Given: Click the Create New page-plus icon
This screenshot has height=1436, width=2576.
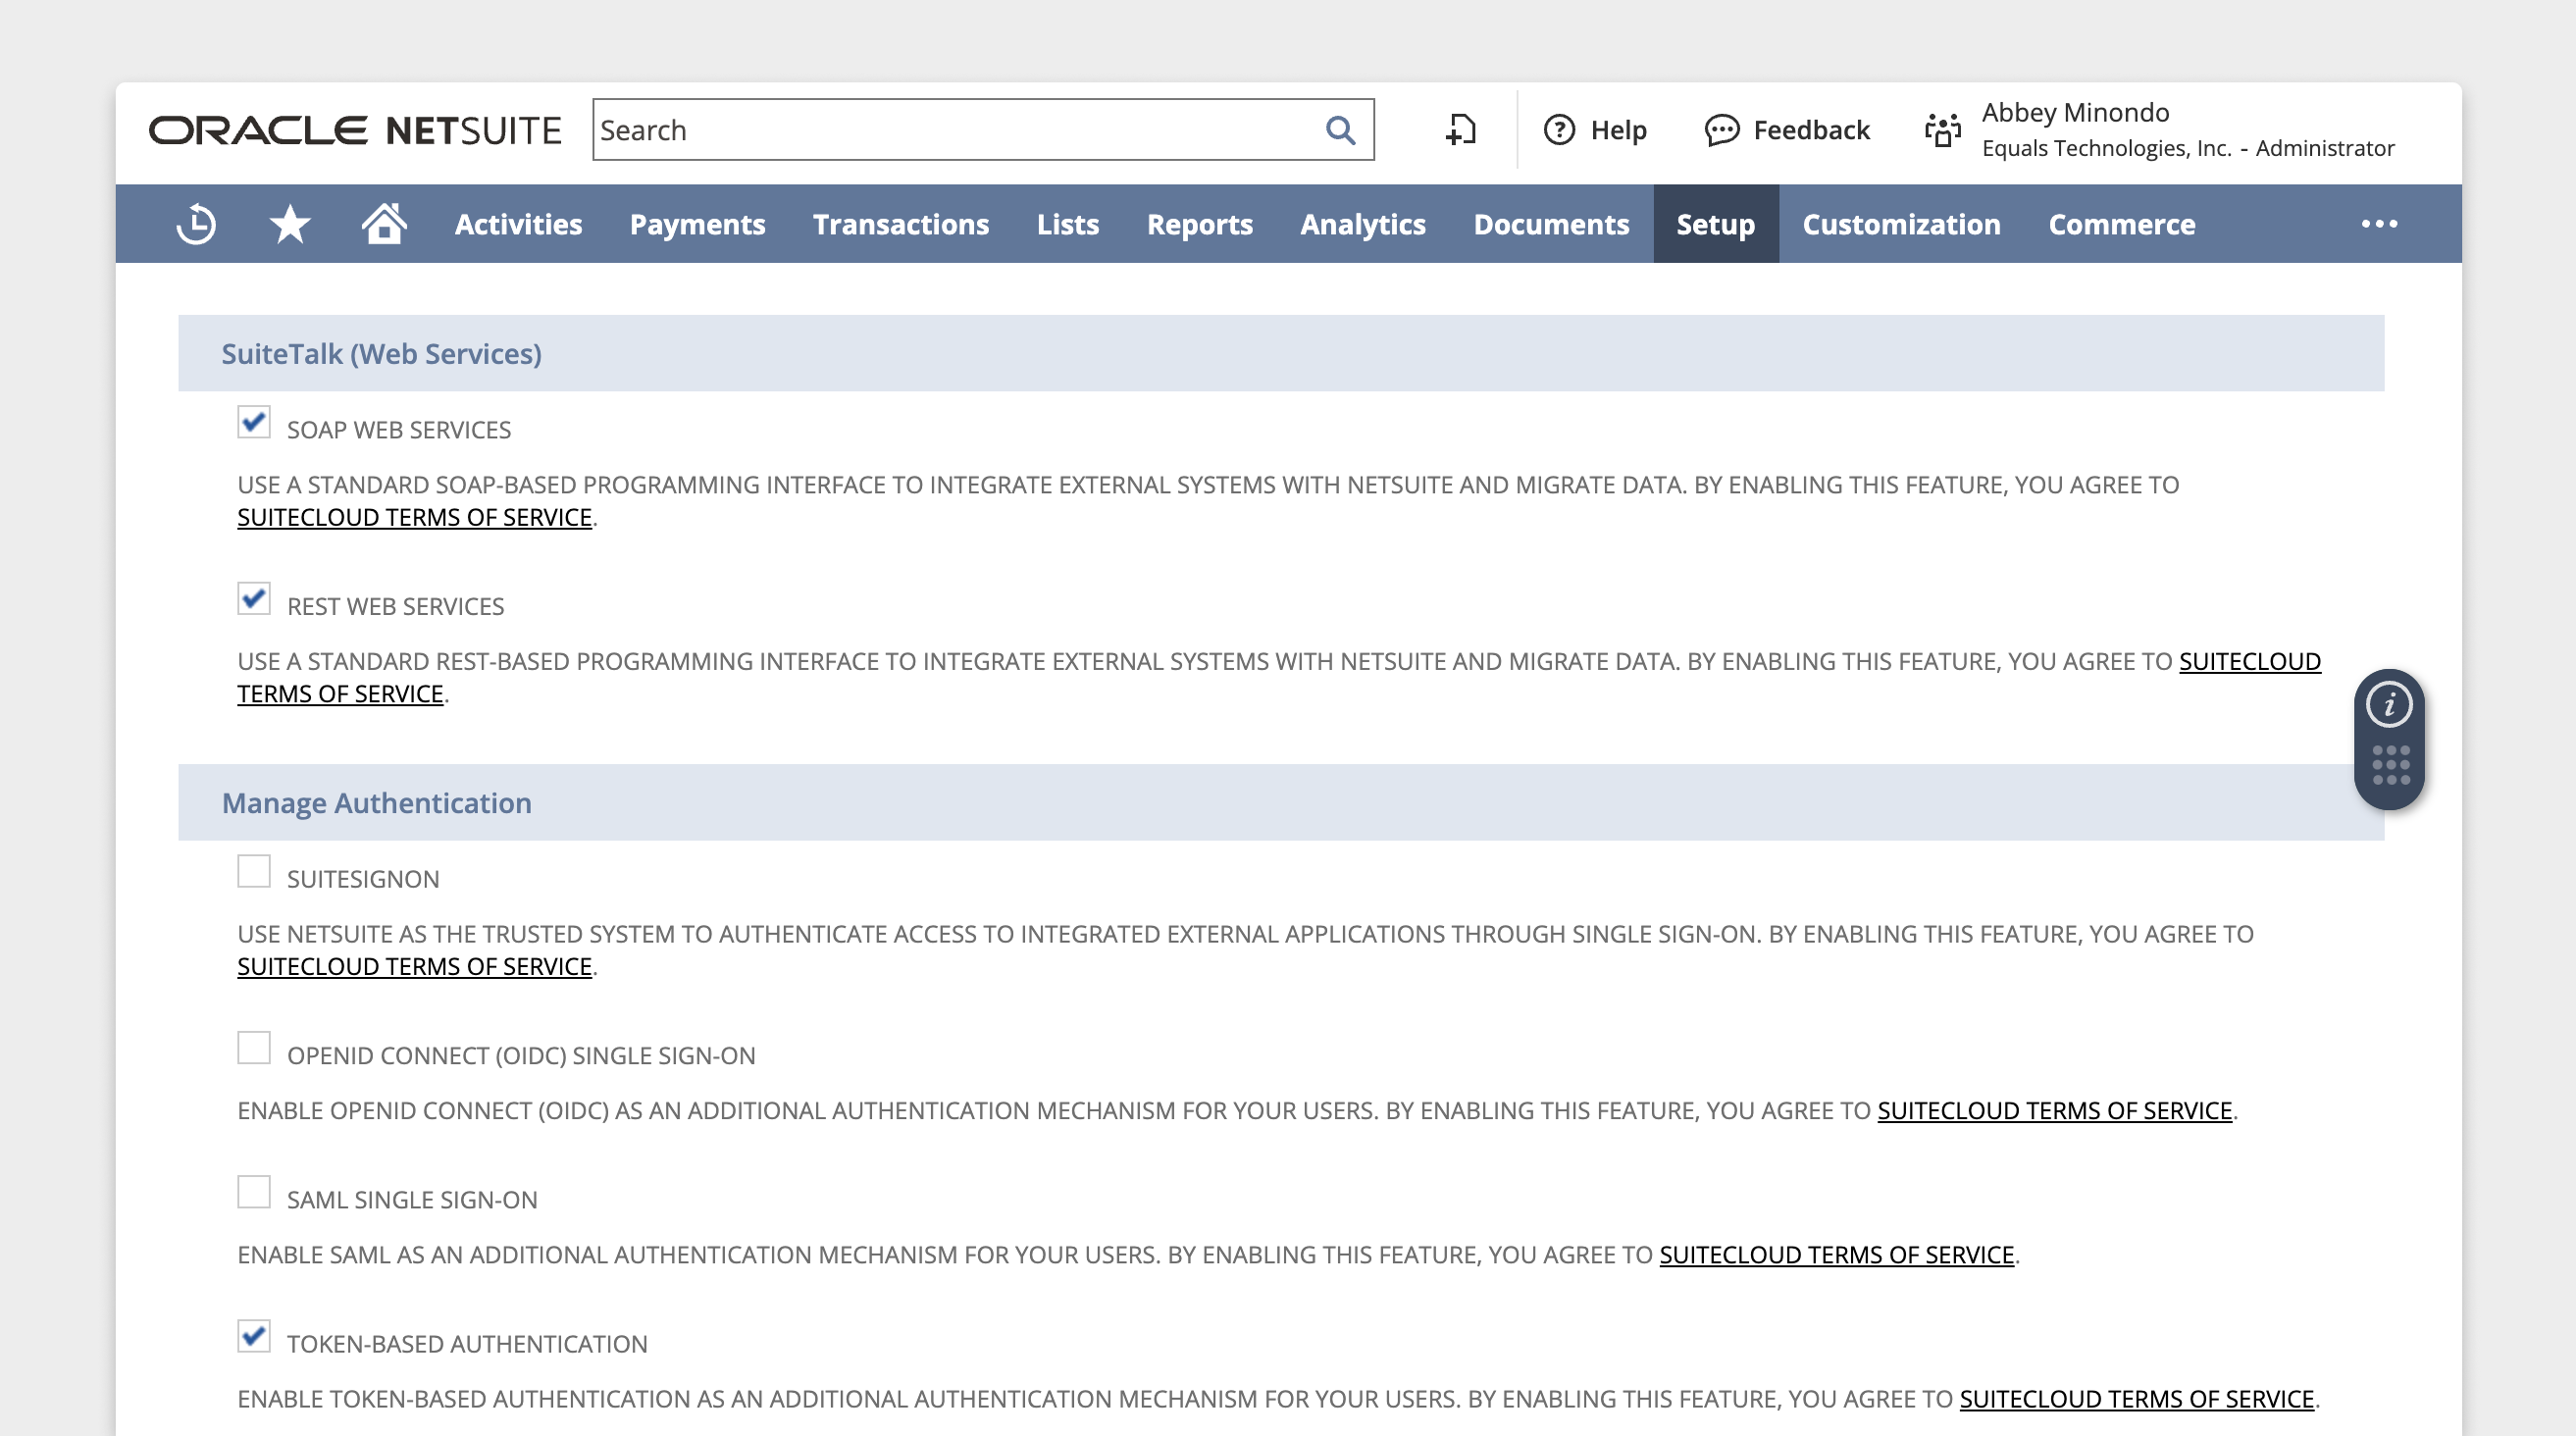Looking at the screenshot, I should pos(1461,130).
